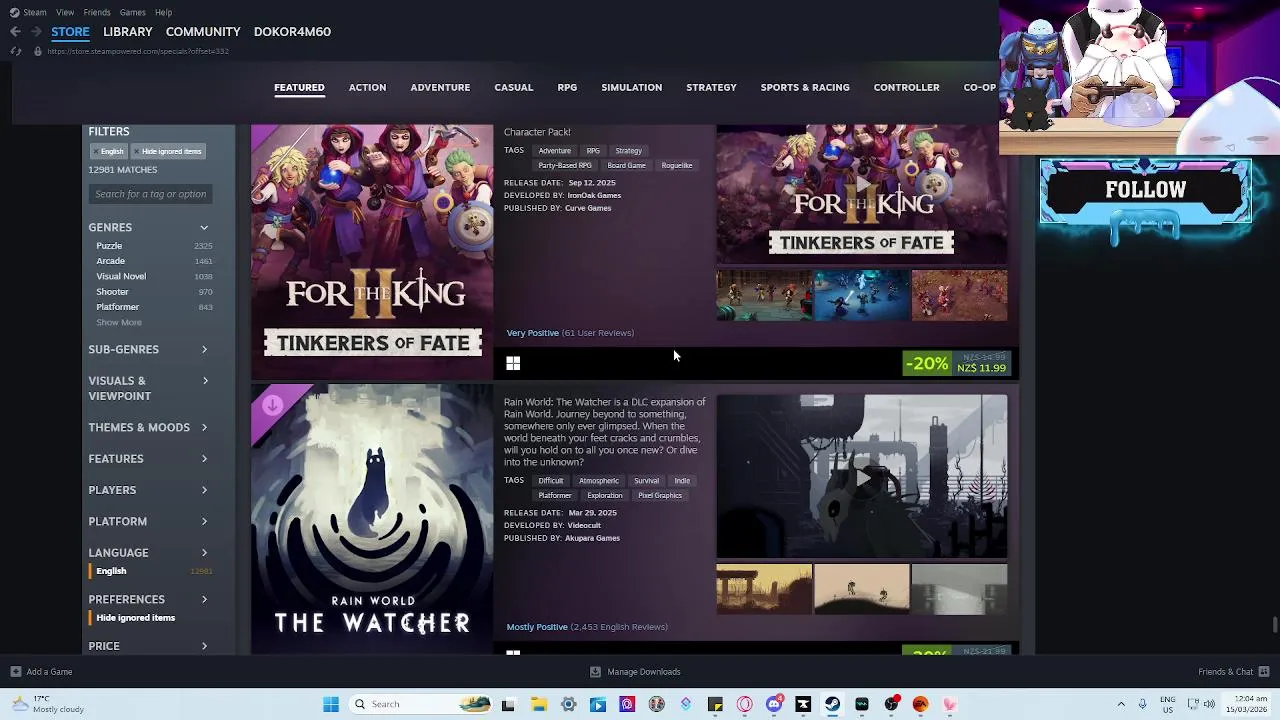
Task: Go back with the left arrow navigation icon
Action: pos(15,31)
